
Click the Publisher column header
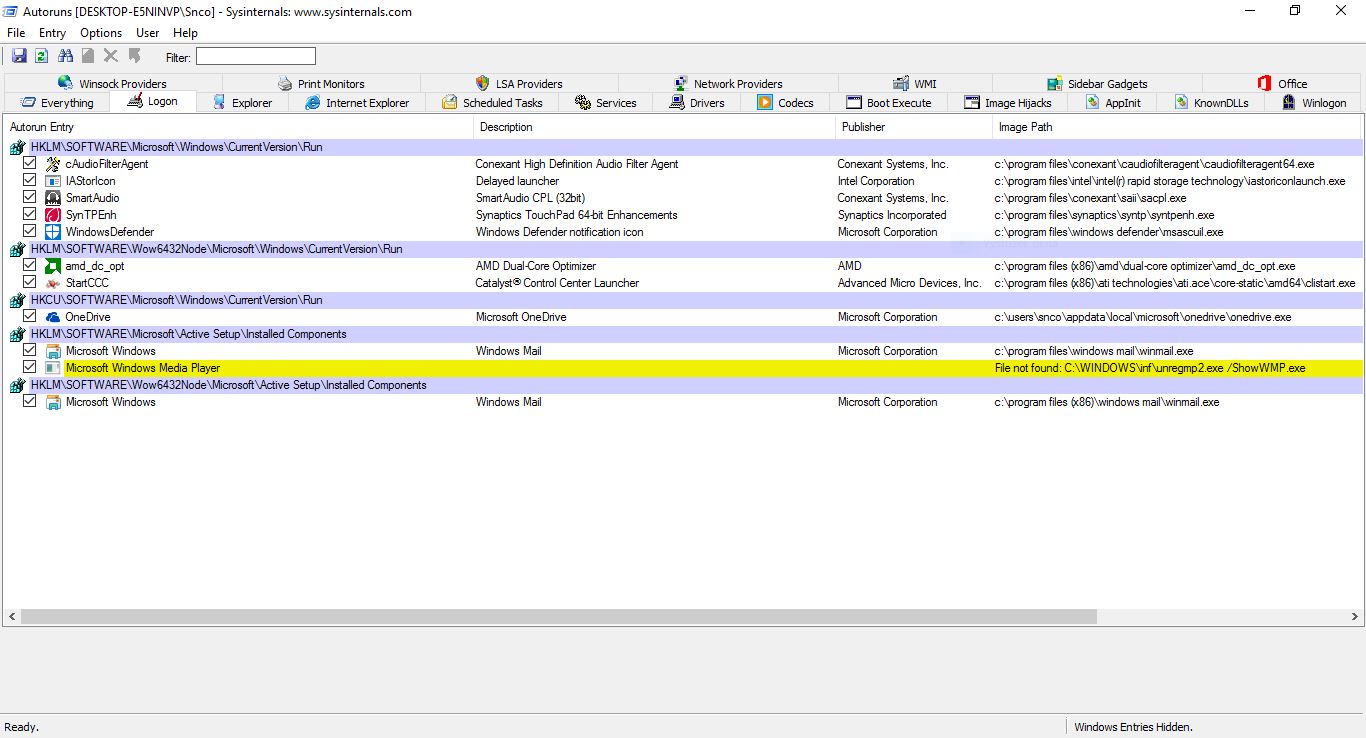pos(914,127)
